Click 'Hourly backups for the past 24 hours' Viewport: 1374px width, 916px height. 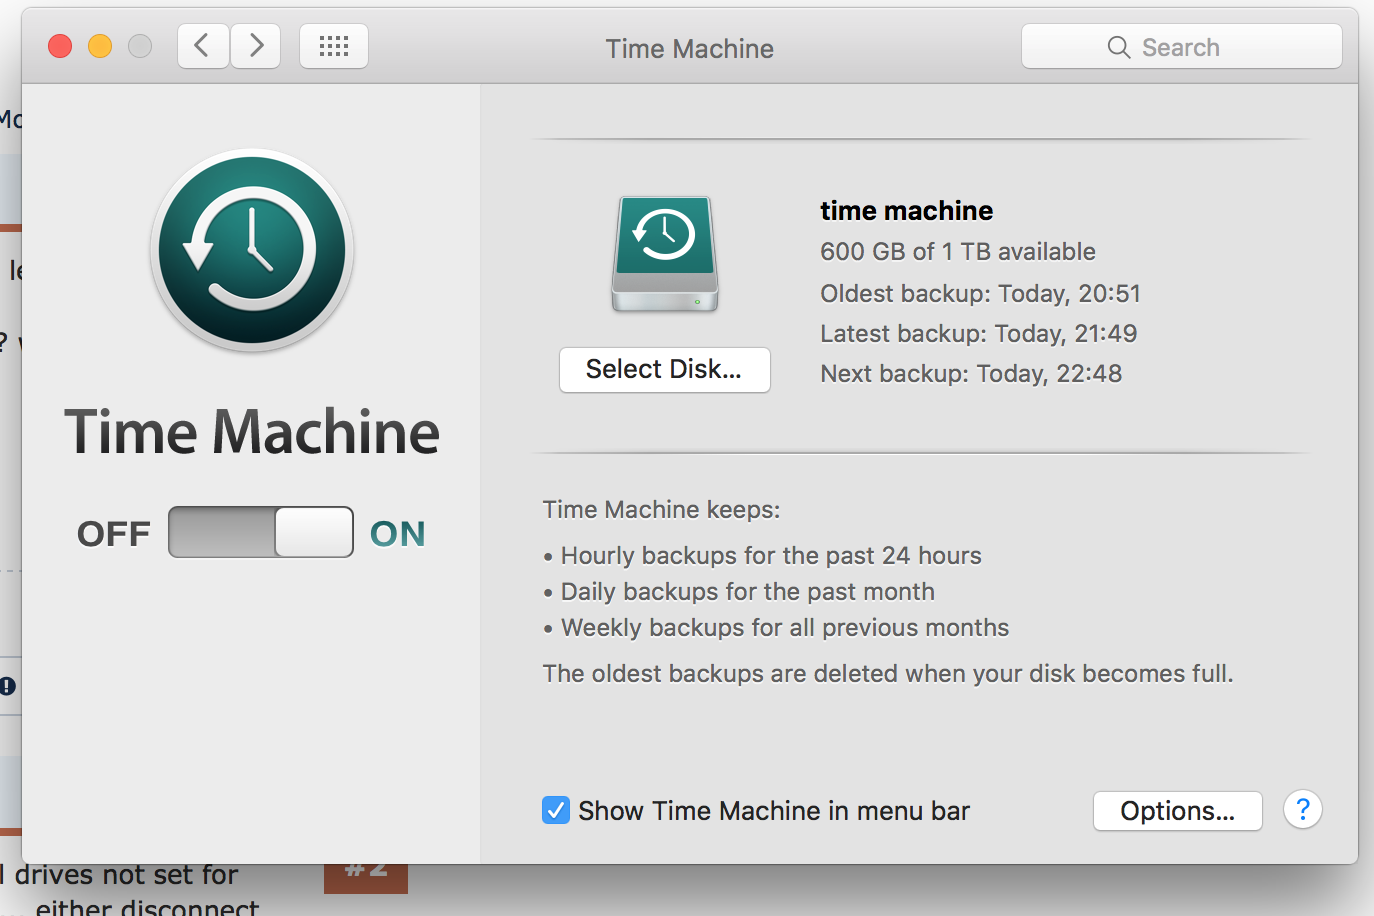tap(771, 556)
